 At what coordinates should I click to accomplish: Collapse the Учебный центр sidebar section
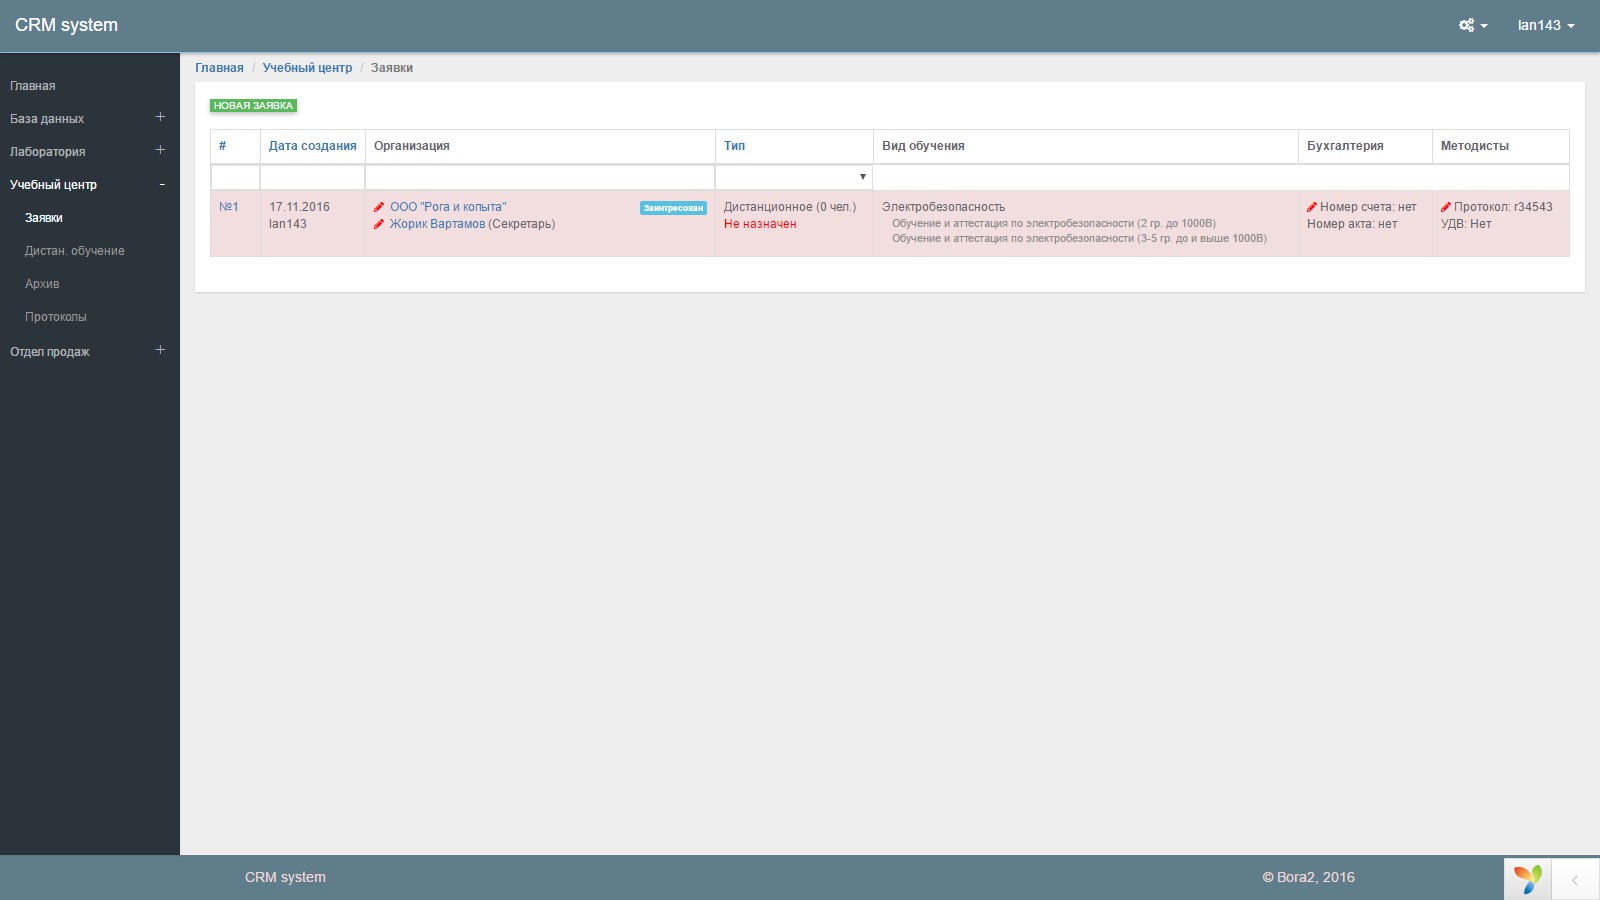coord(162,184)
